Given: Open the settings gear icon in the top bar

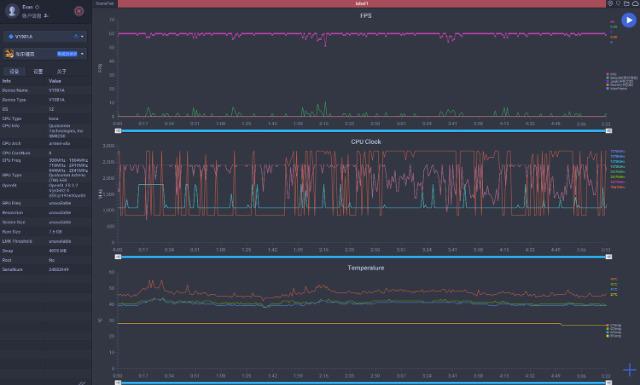Looking at the screenshot, I should tap(611, 3).
